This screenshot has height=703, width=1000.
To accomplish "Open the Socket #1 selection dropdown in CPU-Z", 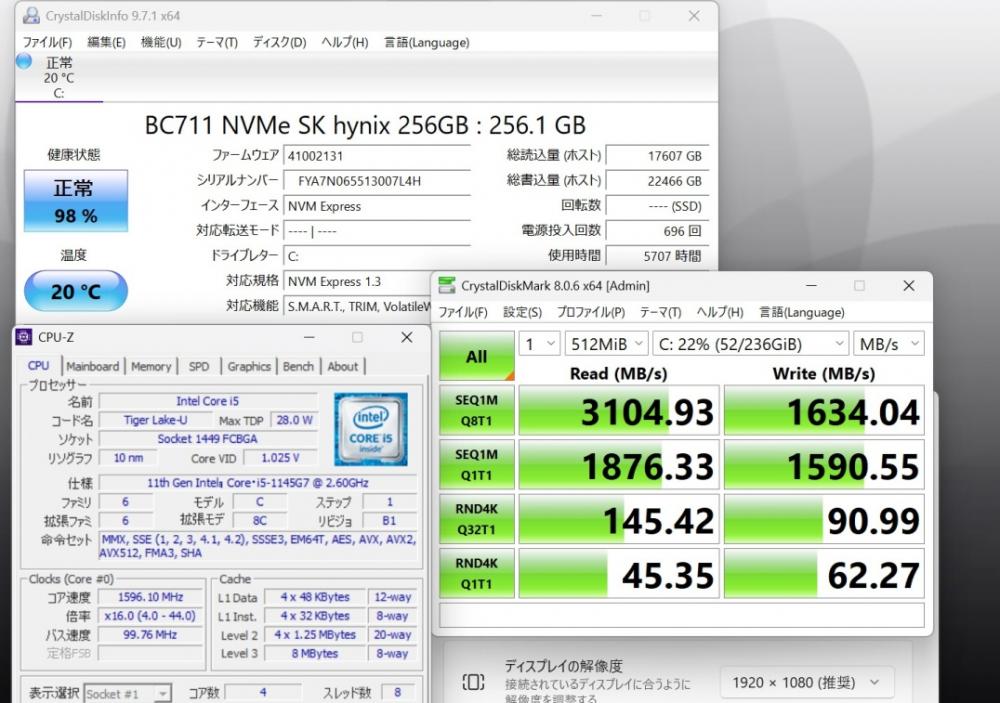I will click(x=128, y=693).
